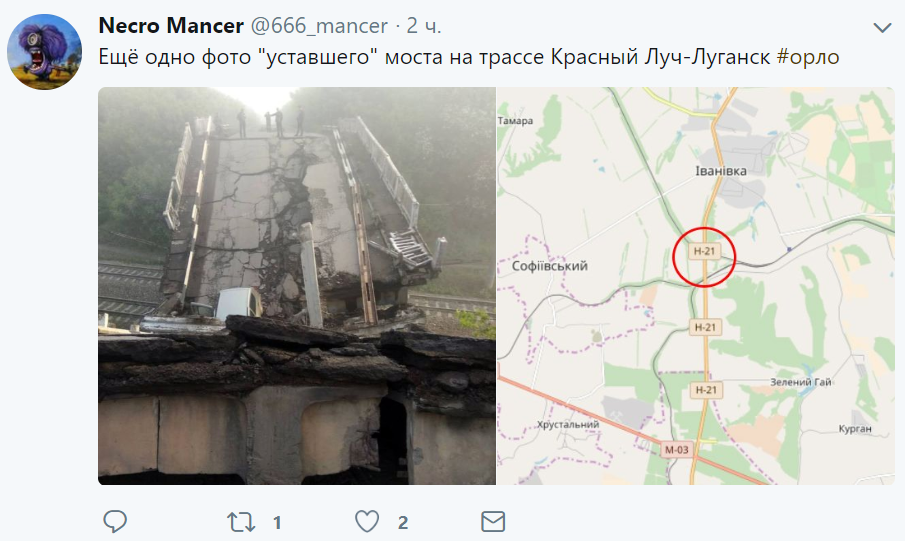The width and height of the screenshot is (905, 541).
Task: Click the Necro Mancer display name
Action: click(x=171, y=25)
